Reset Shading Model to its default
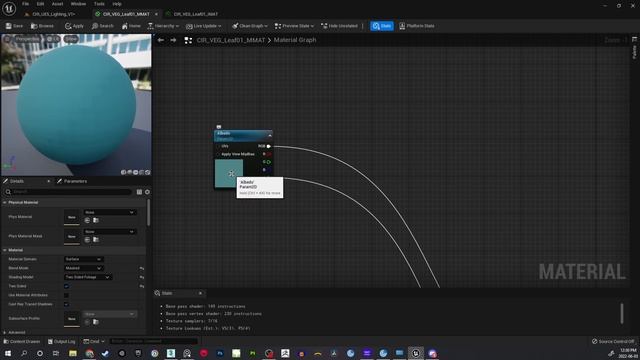The width and height of the screenshot is (640, 360). coord(142,277)
